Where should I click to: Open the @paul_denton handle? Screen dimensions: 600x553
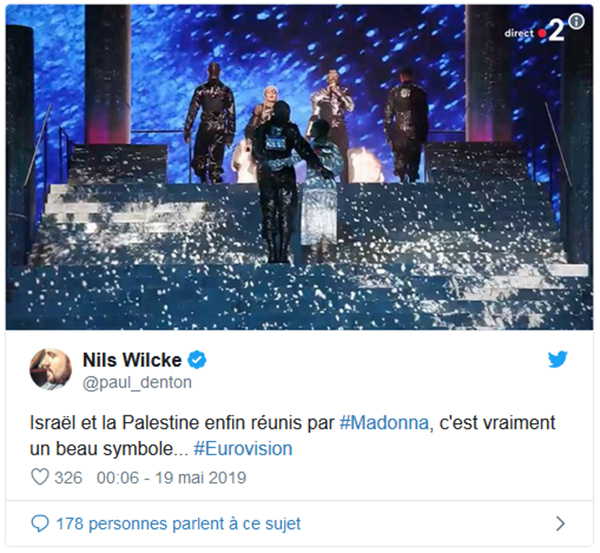click(137, 382)
